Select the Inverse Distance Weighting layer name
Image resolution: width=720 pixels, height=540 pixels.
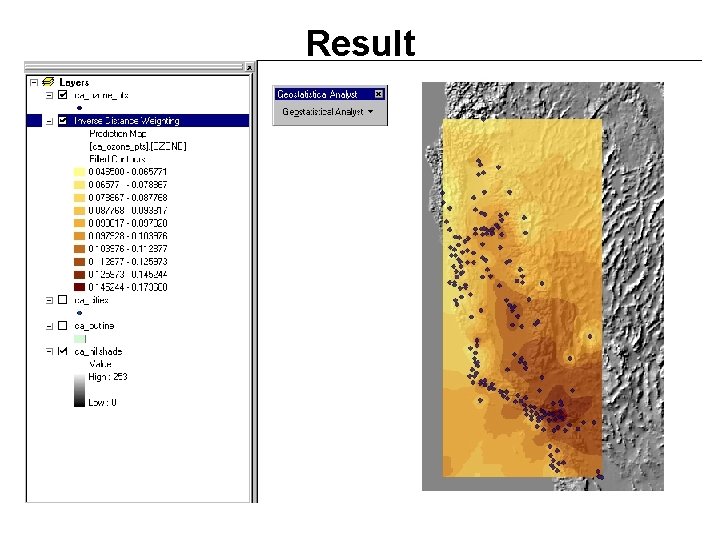tap(127, 121)
